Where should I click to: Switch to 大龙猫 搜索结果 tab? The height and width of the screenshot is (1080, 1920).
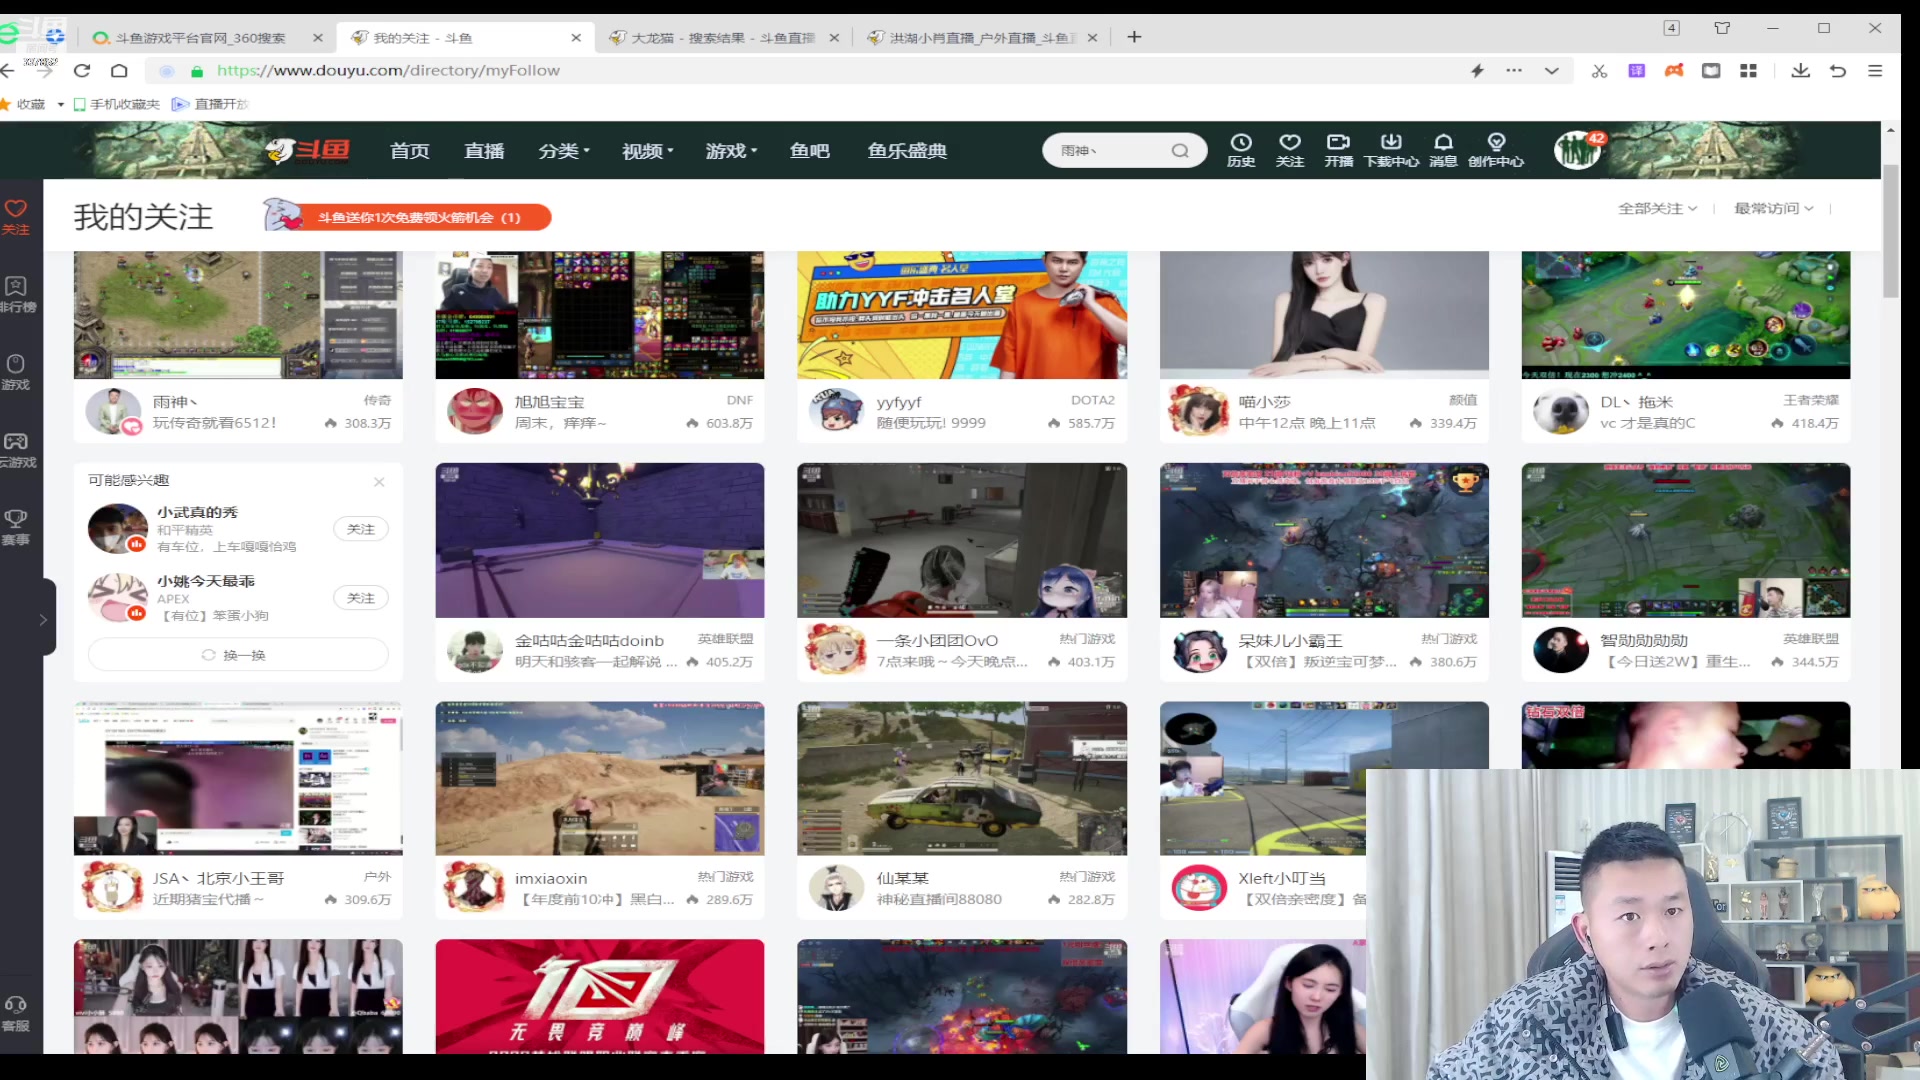723,38
